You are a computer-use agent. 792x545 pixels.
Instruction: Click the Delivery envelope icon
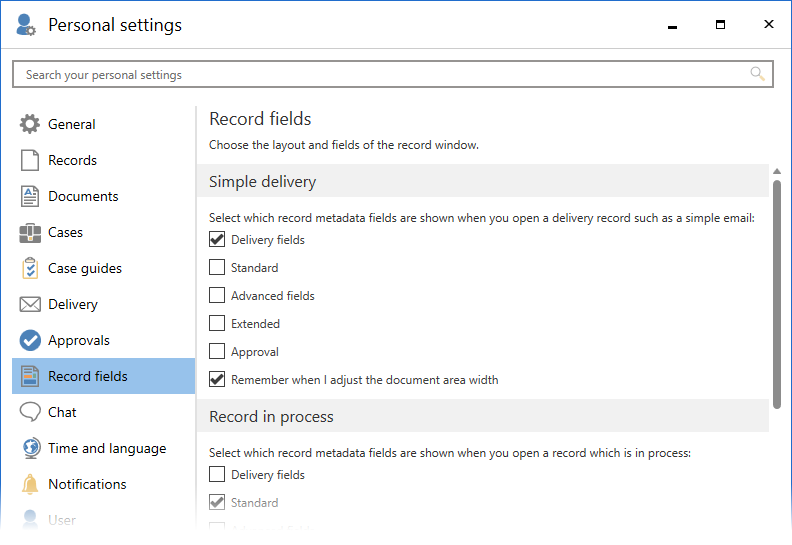(30, 304)
